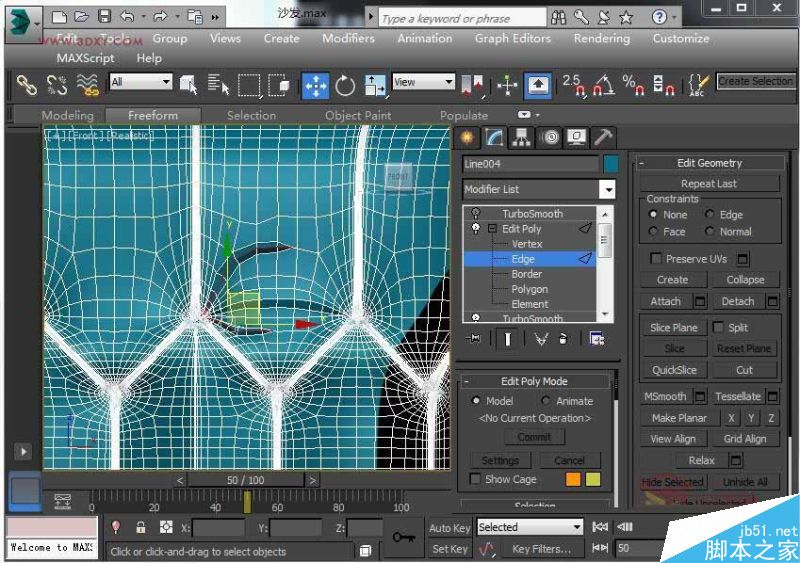Open the Modify command panel tab
This screenshot has height=563, width=800.
494,137
